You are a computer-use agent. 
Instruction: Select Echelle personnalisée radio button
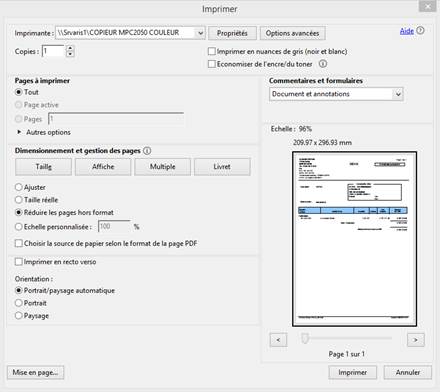tap(19, 227)
